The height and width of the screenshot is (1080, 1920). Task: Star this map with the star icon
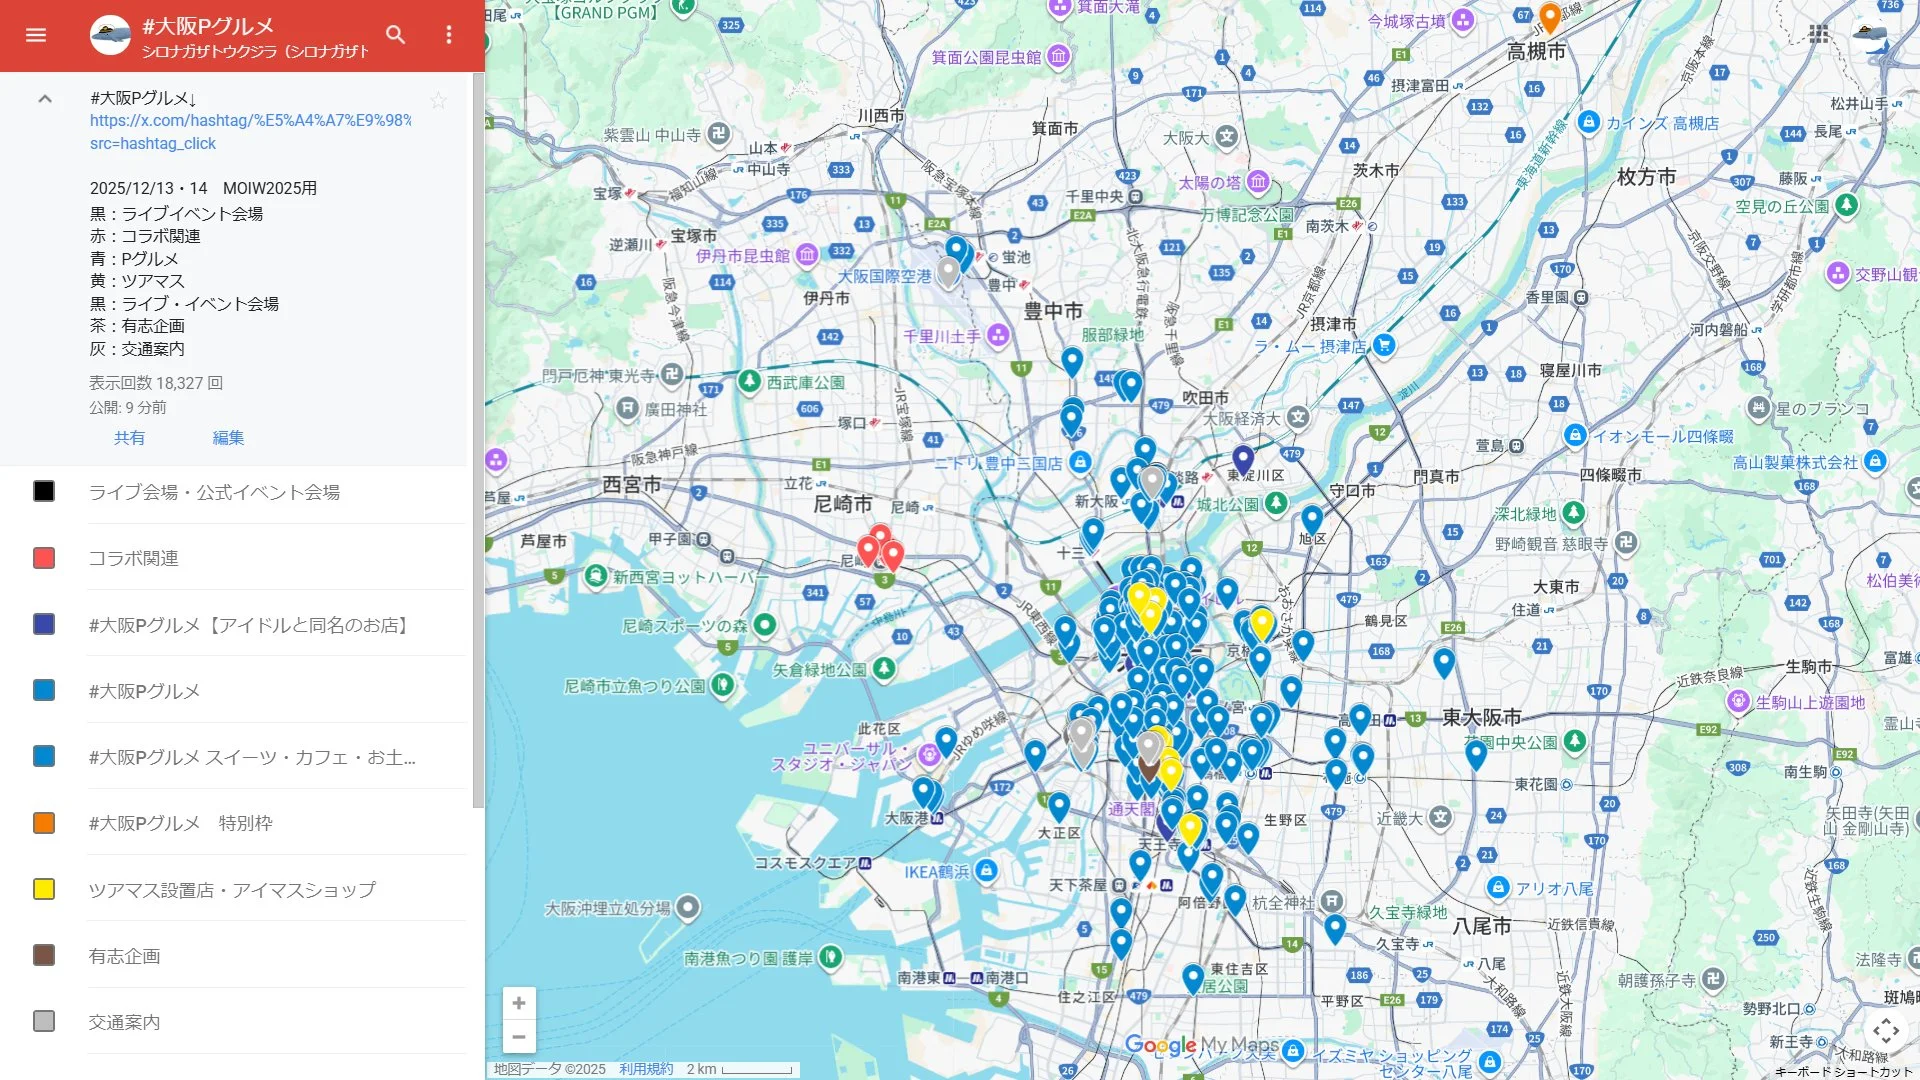click(438, 100)
